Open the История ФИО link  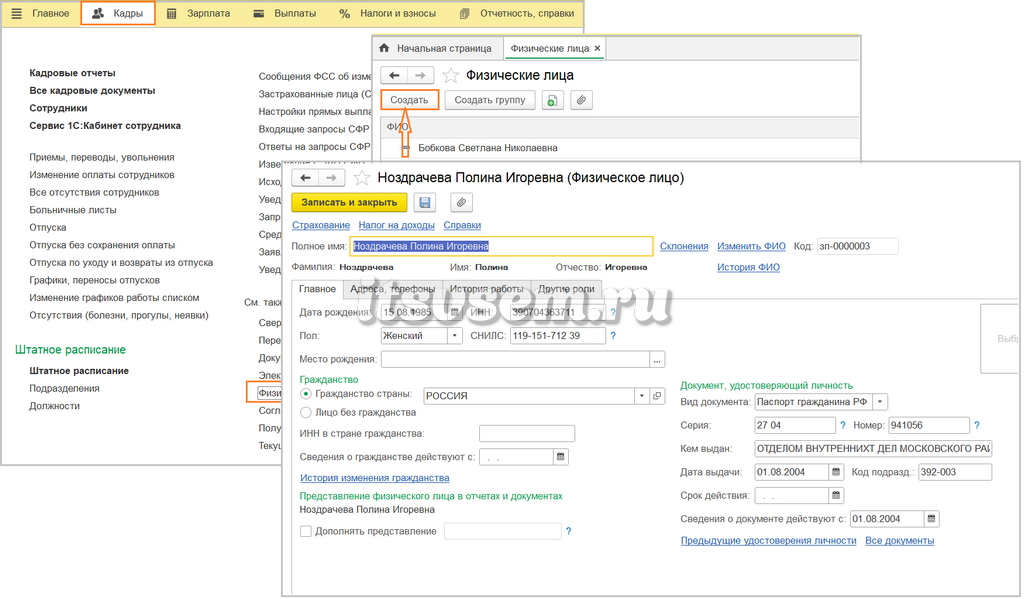pyautogui.click(x=748, y=267)
